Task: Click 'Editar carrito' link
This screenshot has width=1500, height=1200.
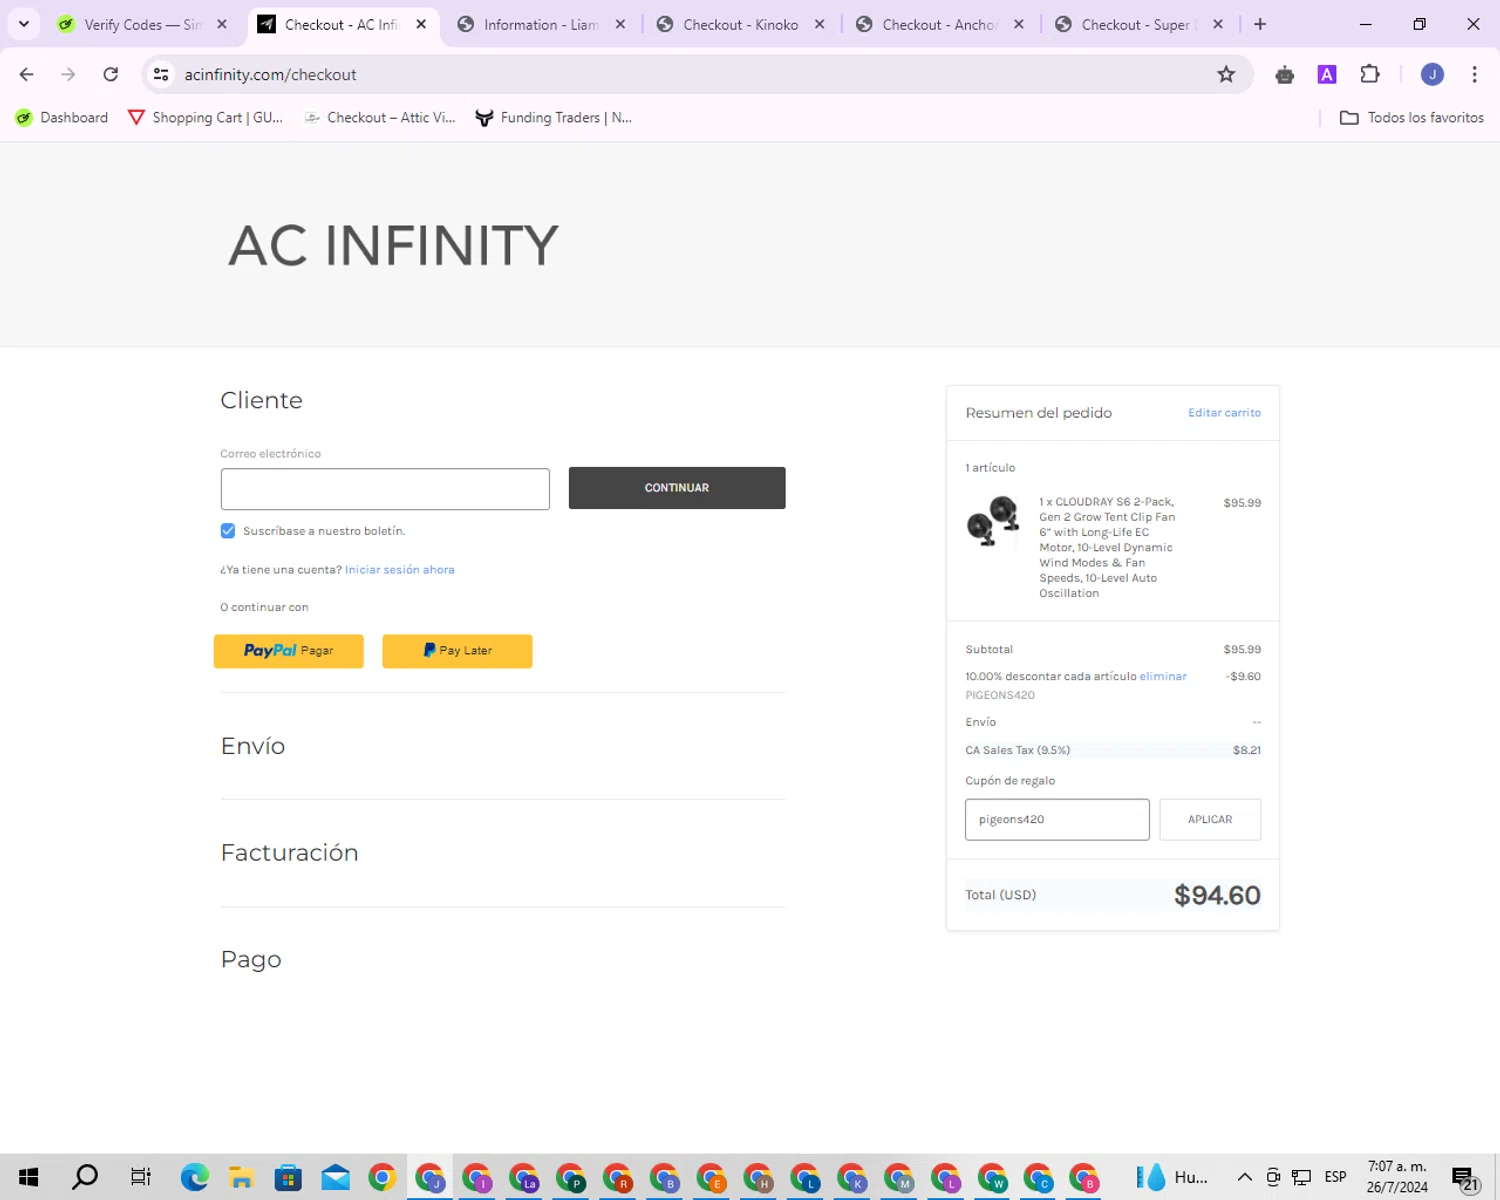Action: tap(1224, 413)
